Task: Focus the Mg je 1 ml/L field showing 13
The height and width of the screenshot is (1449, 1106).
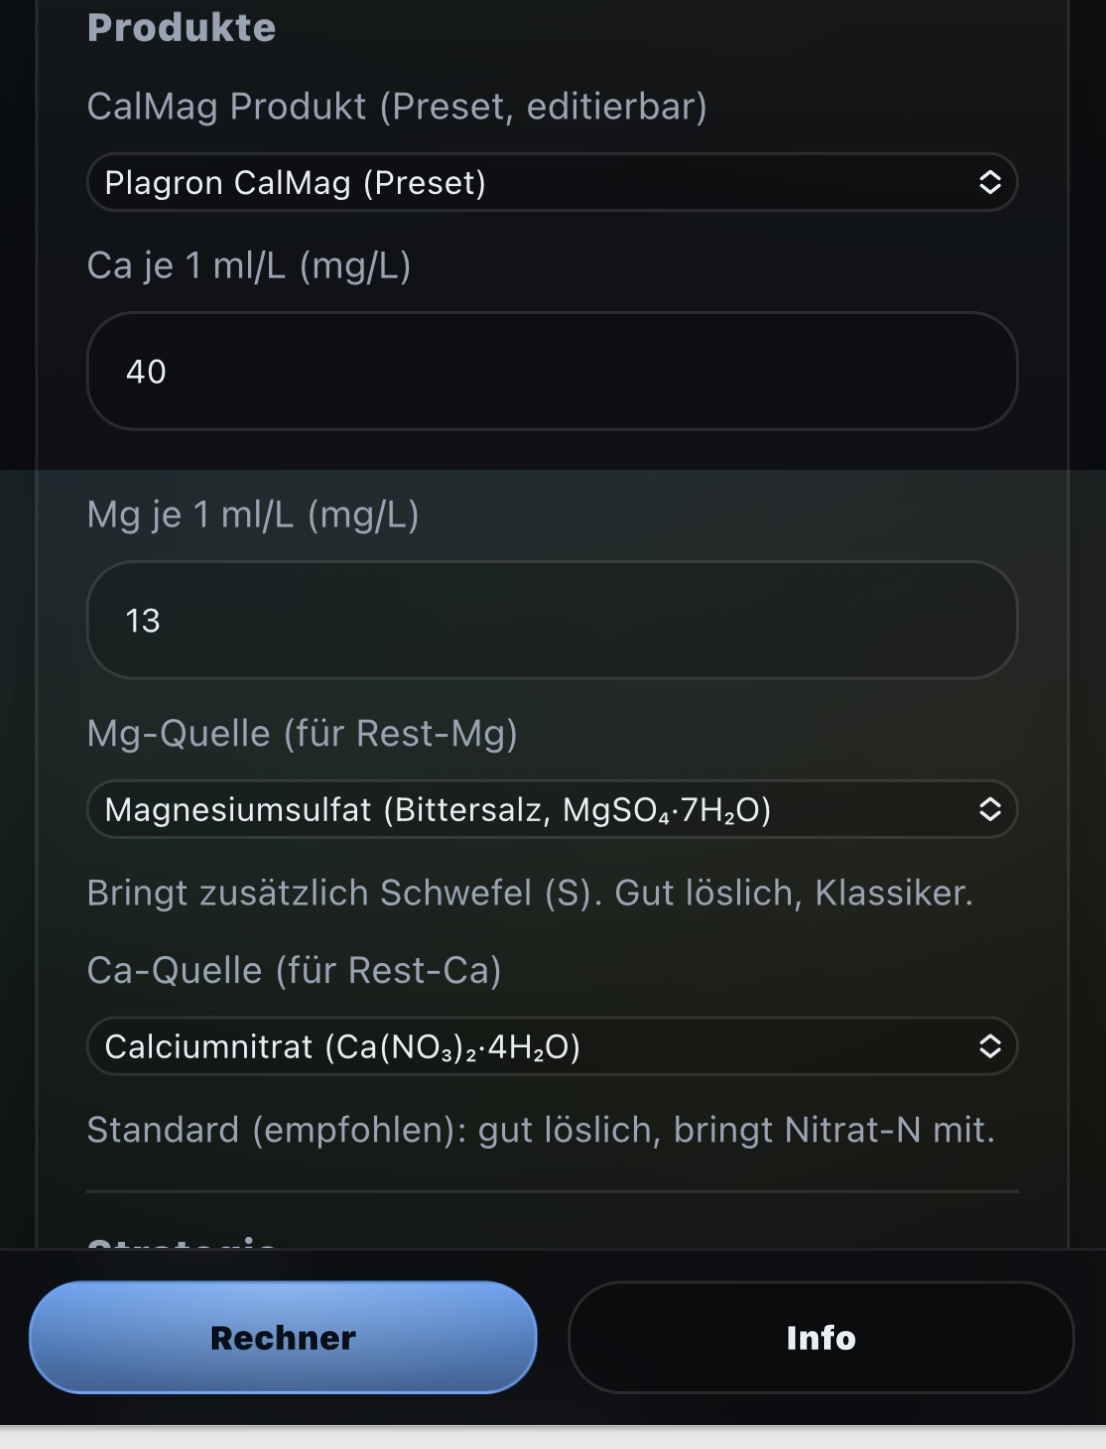Action: tap(552, 620)
